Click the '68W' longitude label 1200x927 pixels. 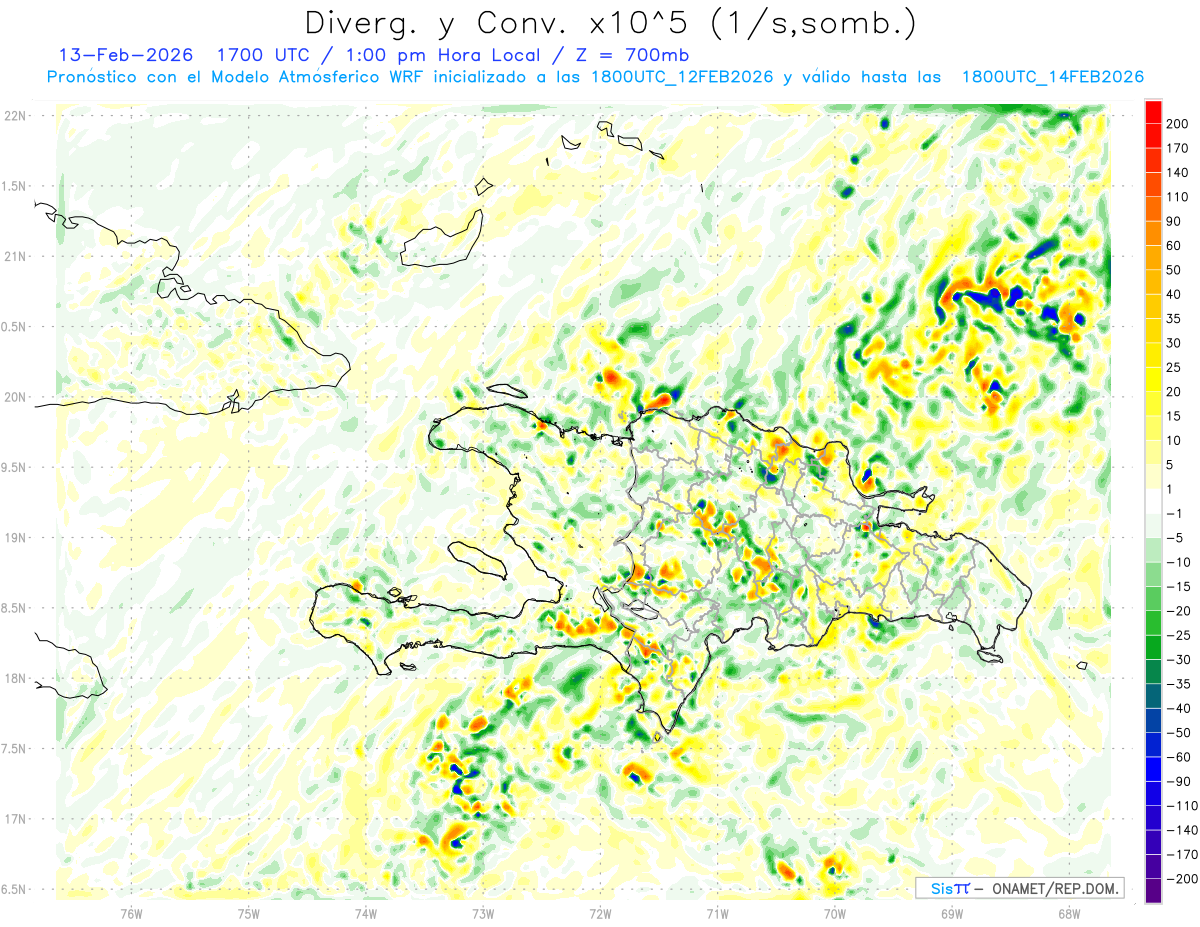tap(1068, 914)
